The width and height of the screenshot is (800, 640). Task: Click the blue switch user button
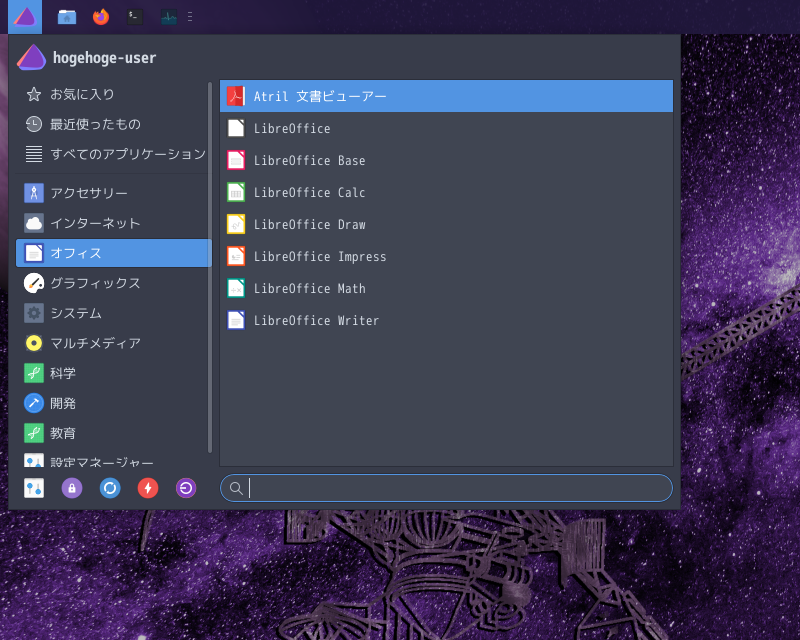[110, 488]
